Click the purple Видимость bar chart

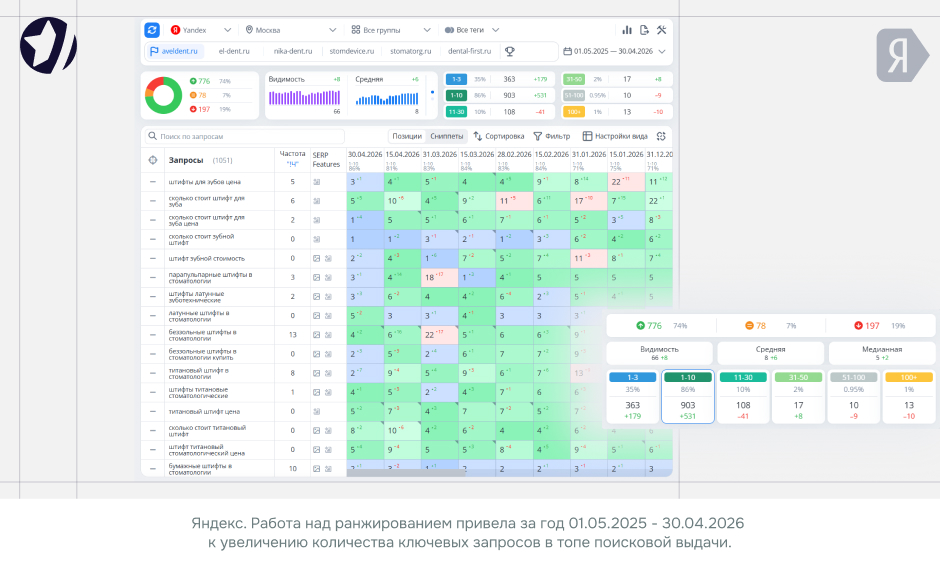point(305,98)
